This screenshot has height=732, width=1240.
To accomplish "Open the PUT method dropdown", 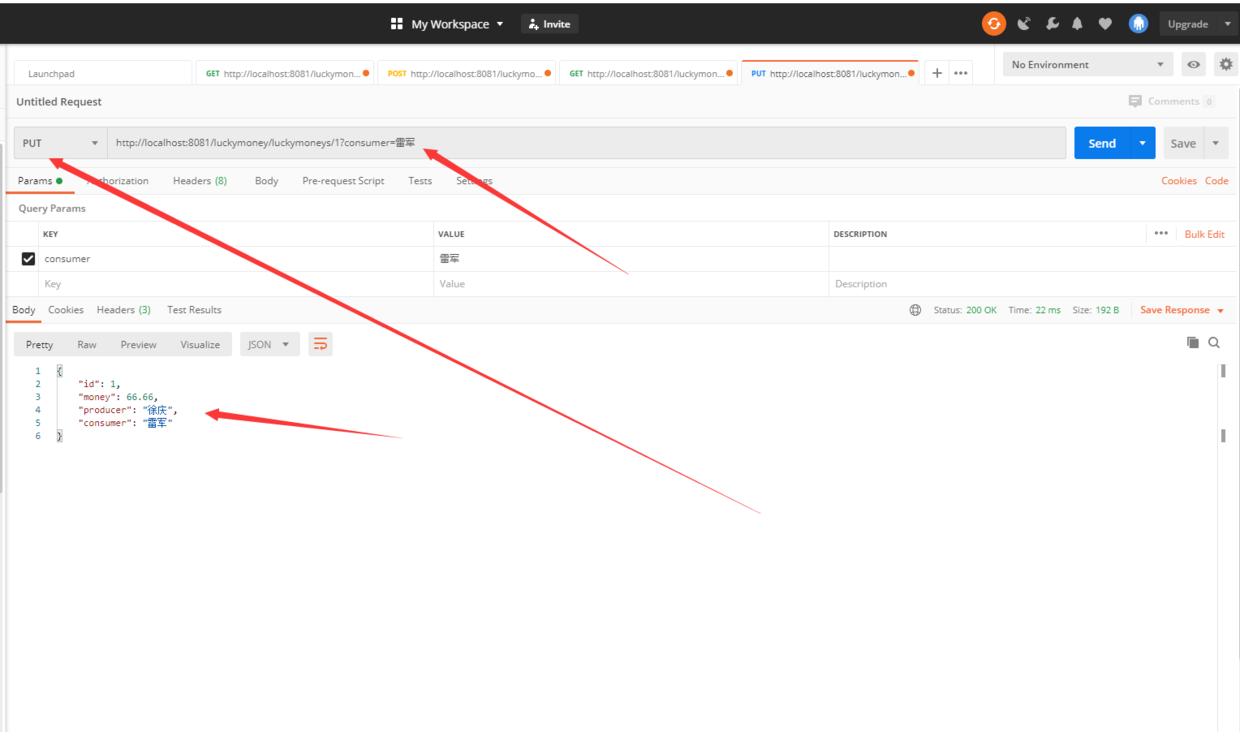I will [x=60, y=143].
